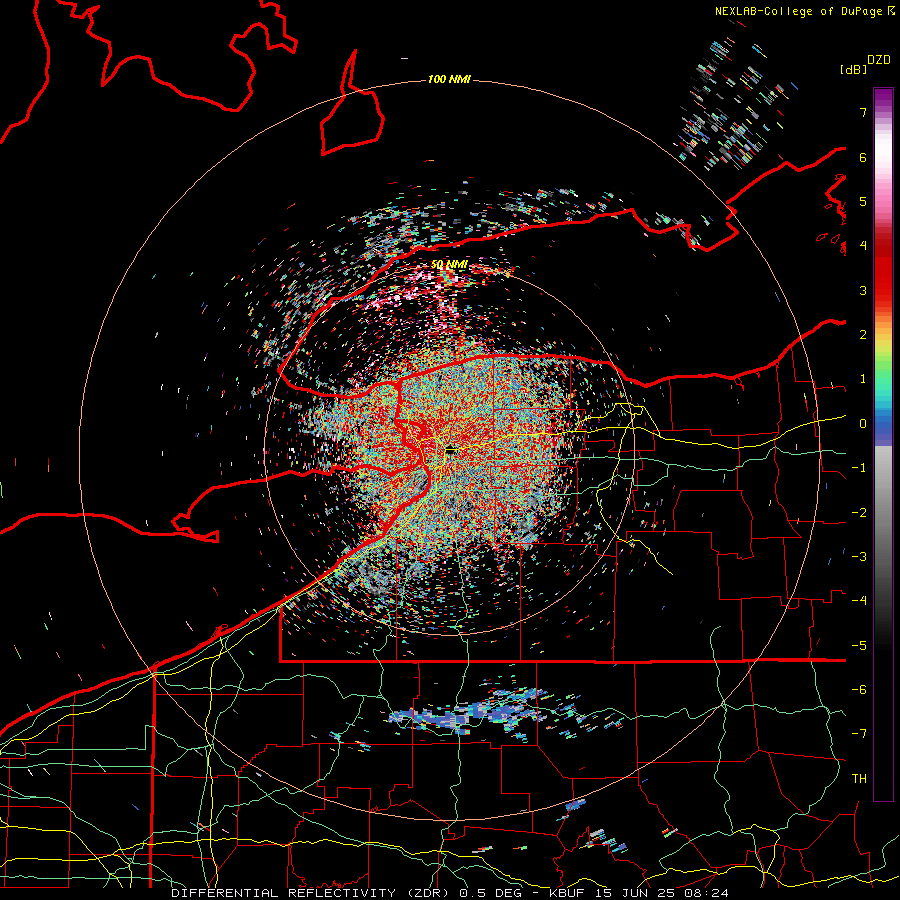This screenshot has height=900, width=900.
Task: Click the -2 tick on color scale
Action: 859,512
